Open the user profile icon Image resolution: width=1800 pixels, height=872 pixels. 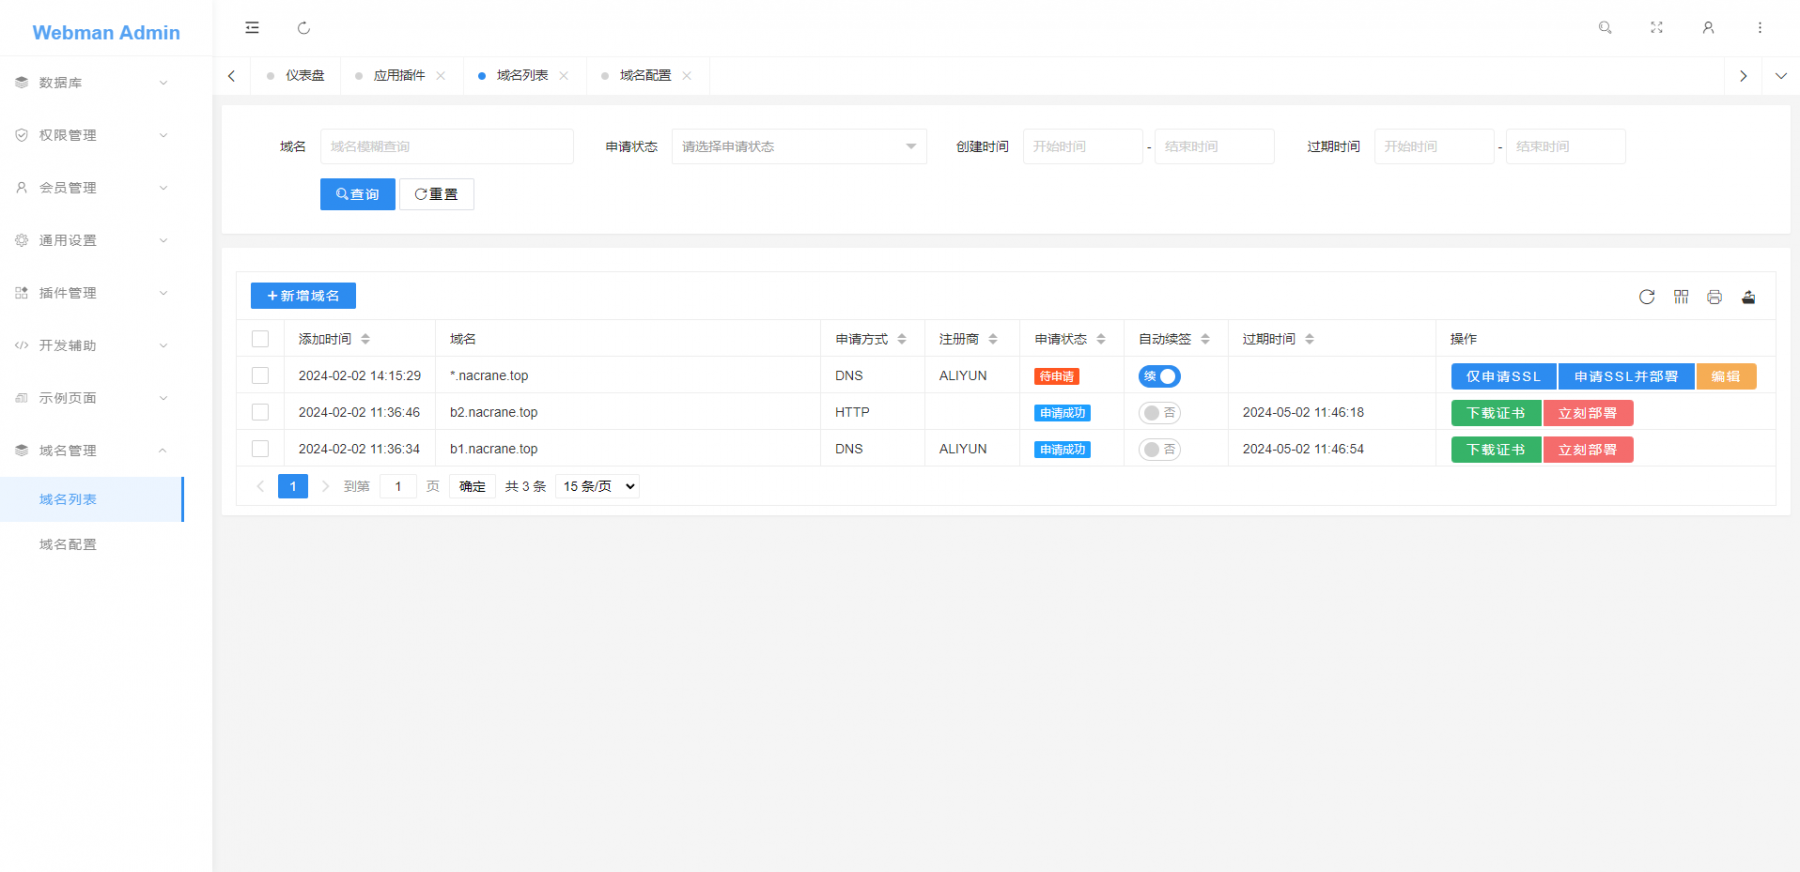[x=1708, y=28]
